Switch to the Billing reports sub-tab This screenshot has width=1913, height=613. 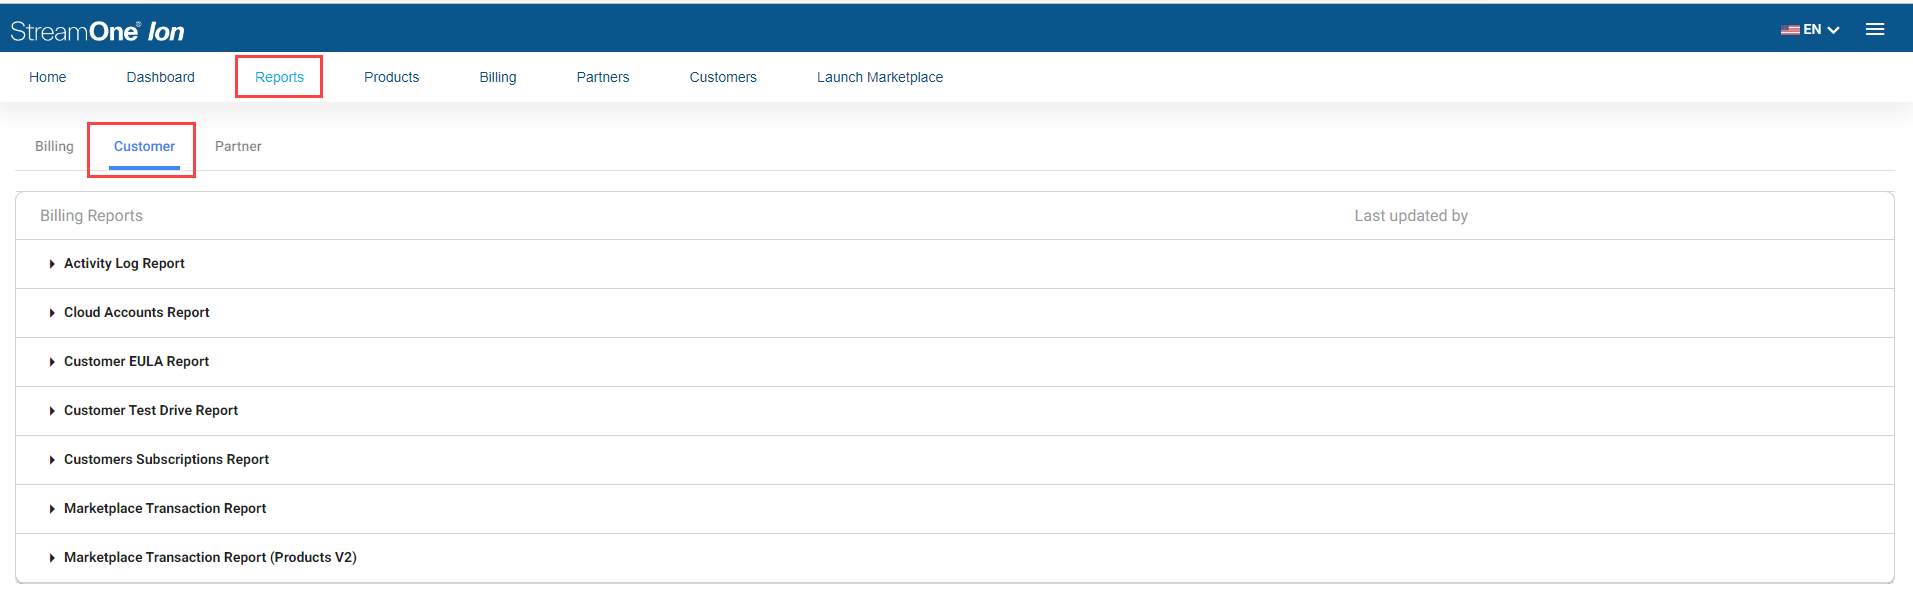54,146
